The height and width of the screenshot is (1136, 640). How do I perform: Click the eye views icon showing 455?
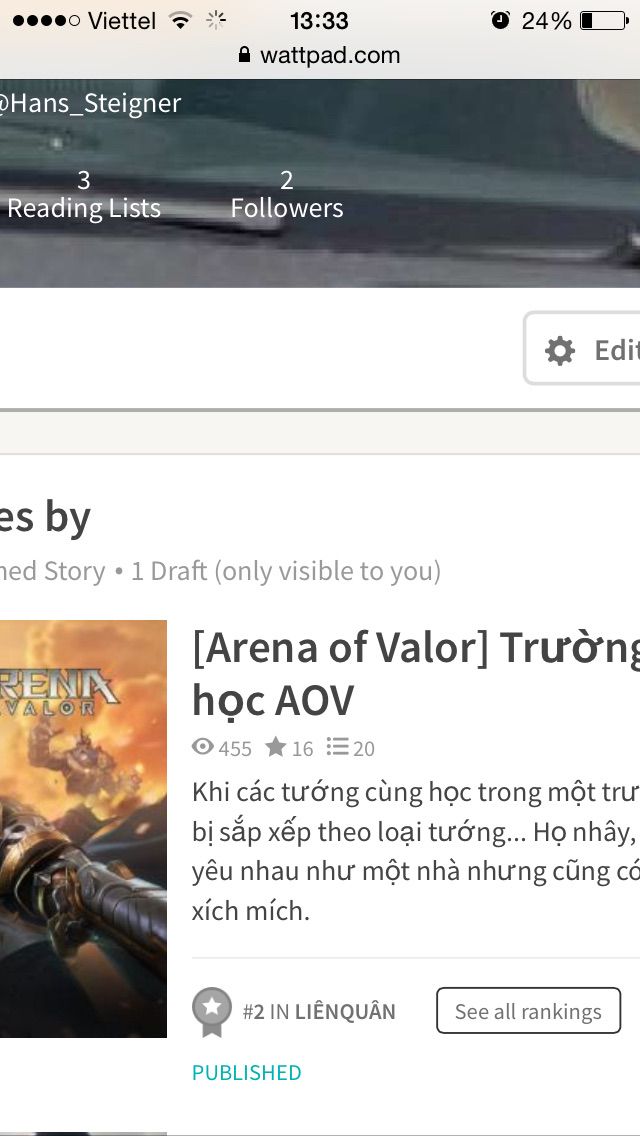pyautogui.click(x=203, y=747)
